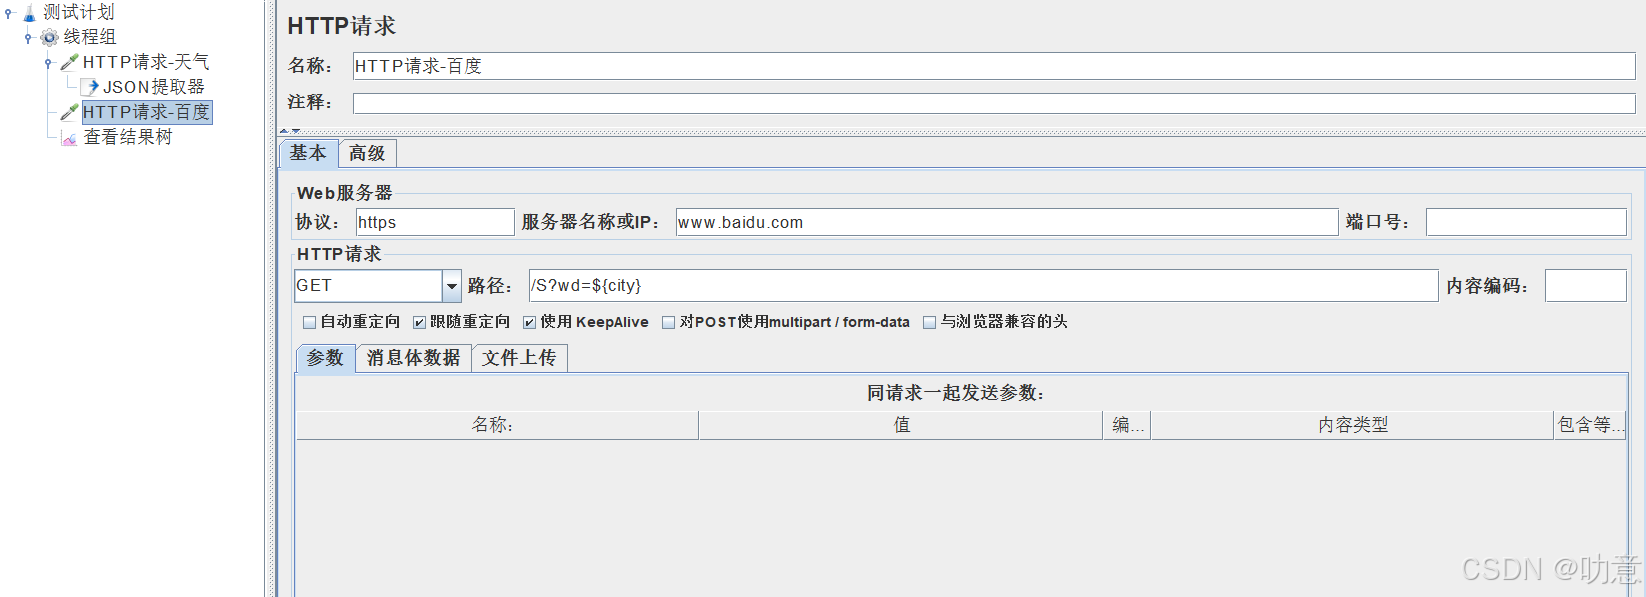Enable 自动重定向 checkbox
Image resolution: width=1646 pixels, height=597 pixels.
[x=309, y=322]
